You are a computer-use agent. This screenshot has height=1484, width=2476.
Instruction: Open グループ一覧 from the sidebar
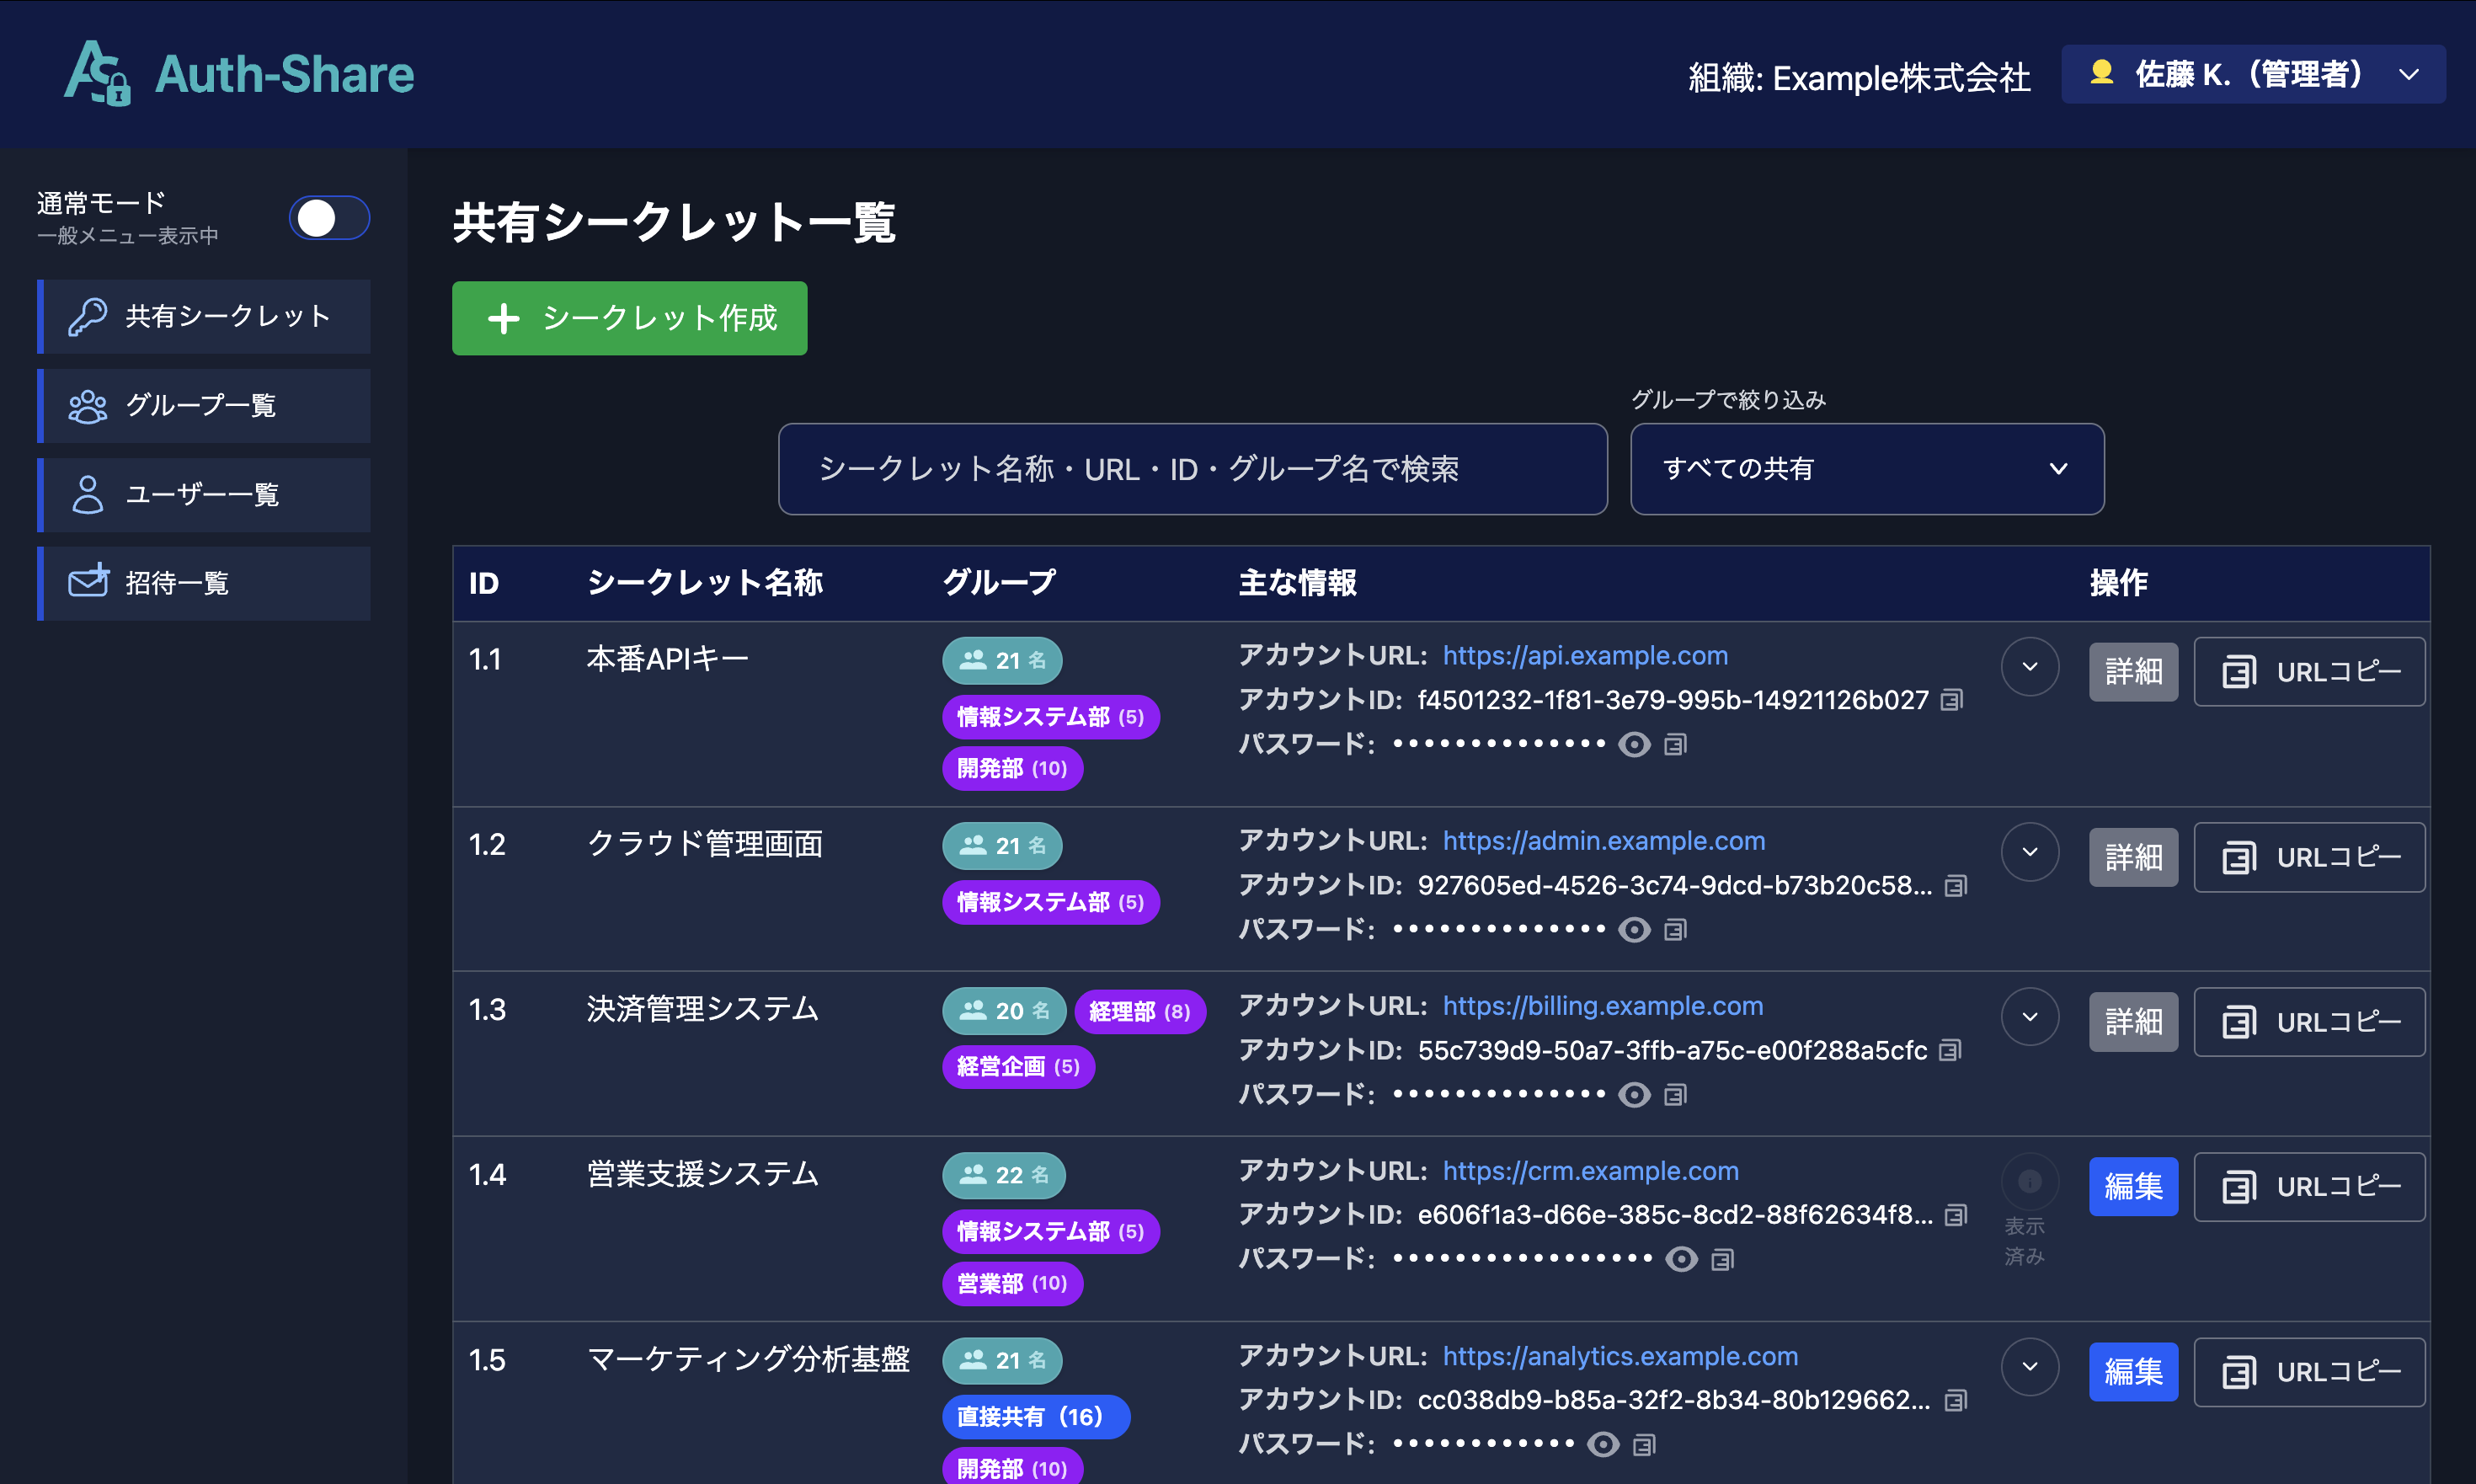[x=200, y=405]
